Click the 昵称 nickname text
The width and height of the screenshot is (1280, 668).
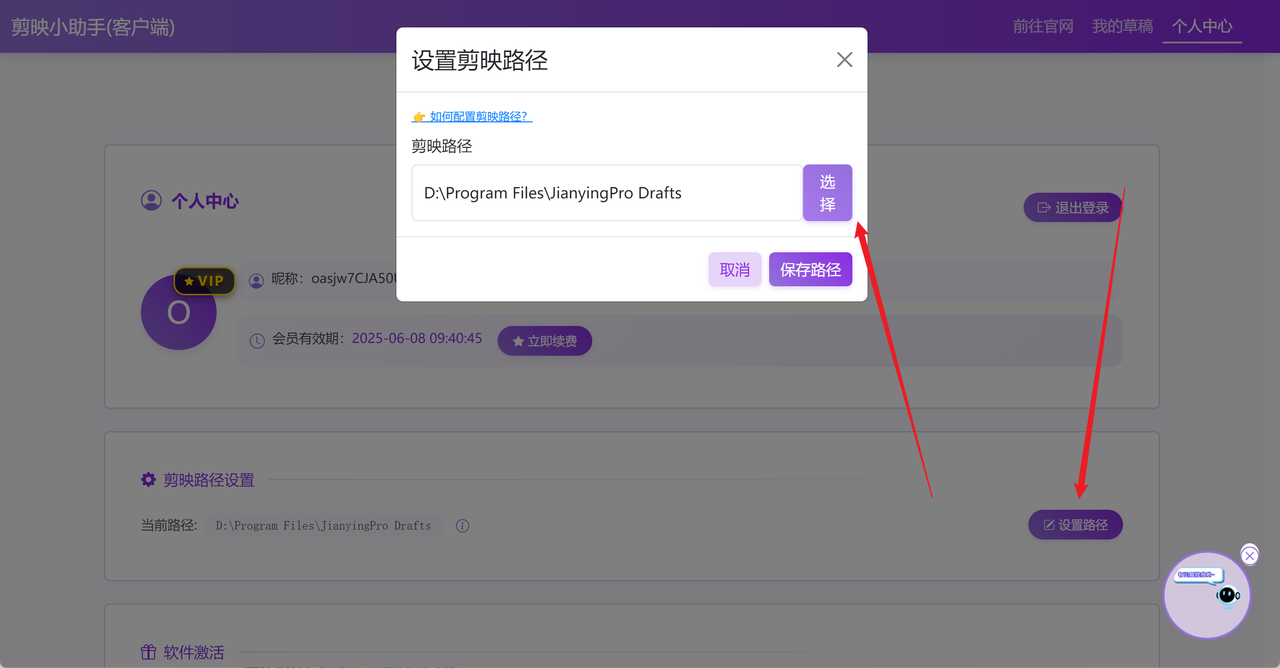336,280
